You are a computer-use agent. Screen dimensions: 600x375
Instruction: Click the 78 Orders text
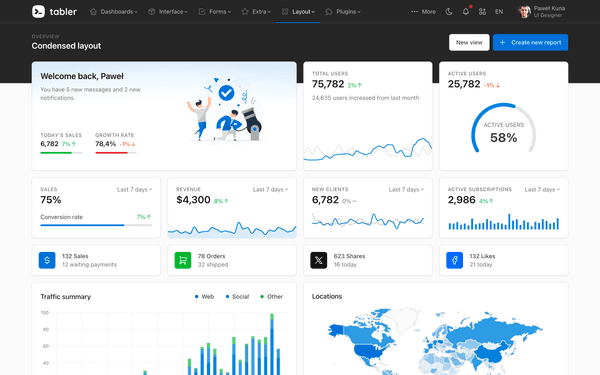pyautogui.click(x=211, y=256)
